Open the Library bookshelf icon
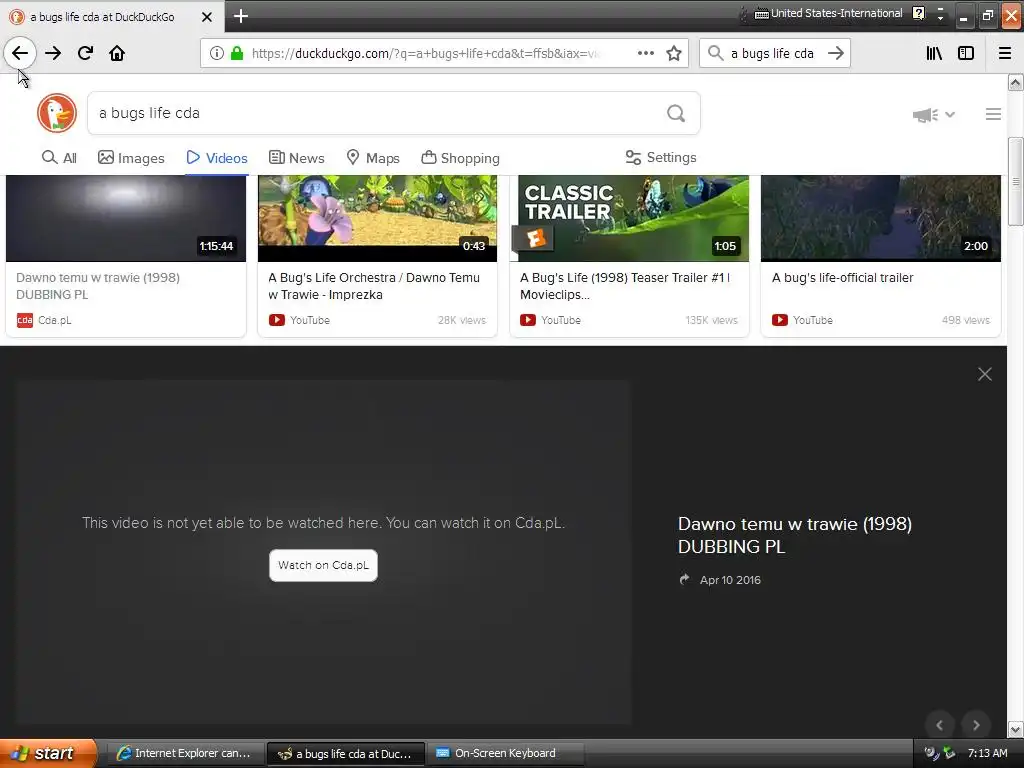 tap(934, 53)
